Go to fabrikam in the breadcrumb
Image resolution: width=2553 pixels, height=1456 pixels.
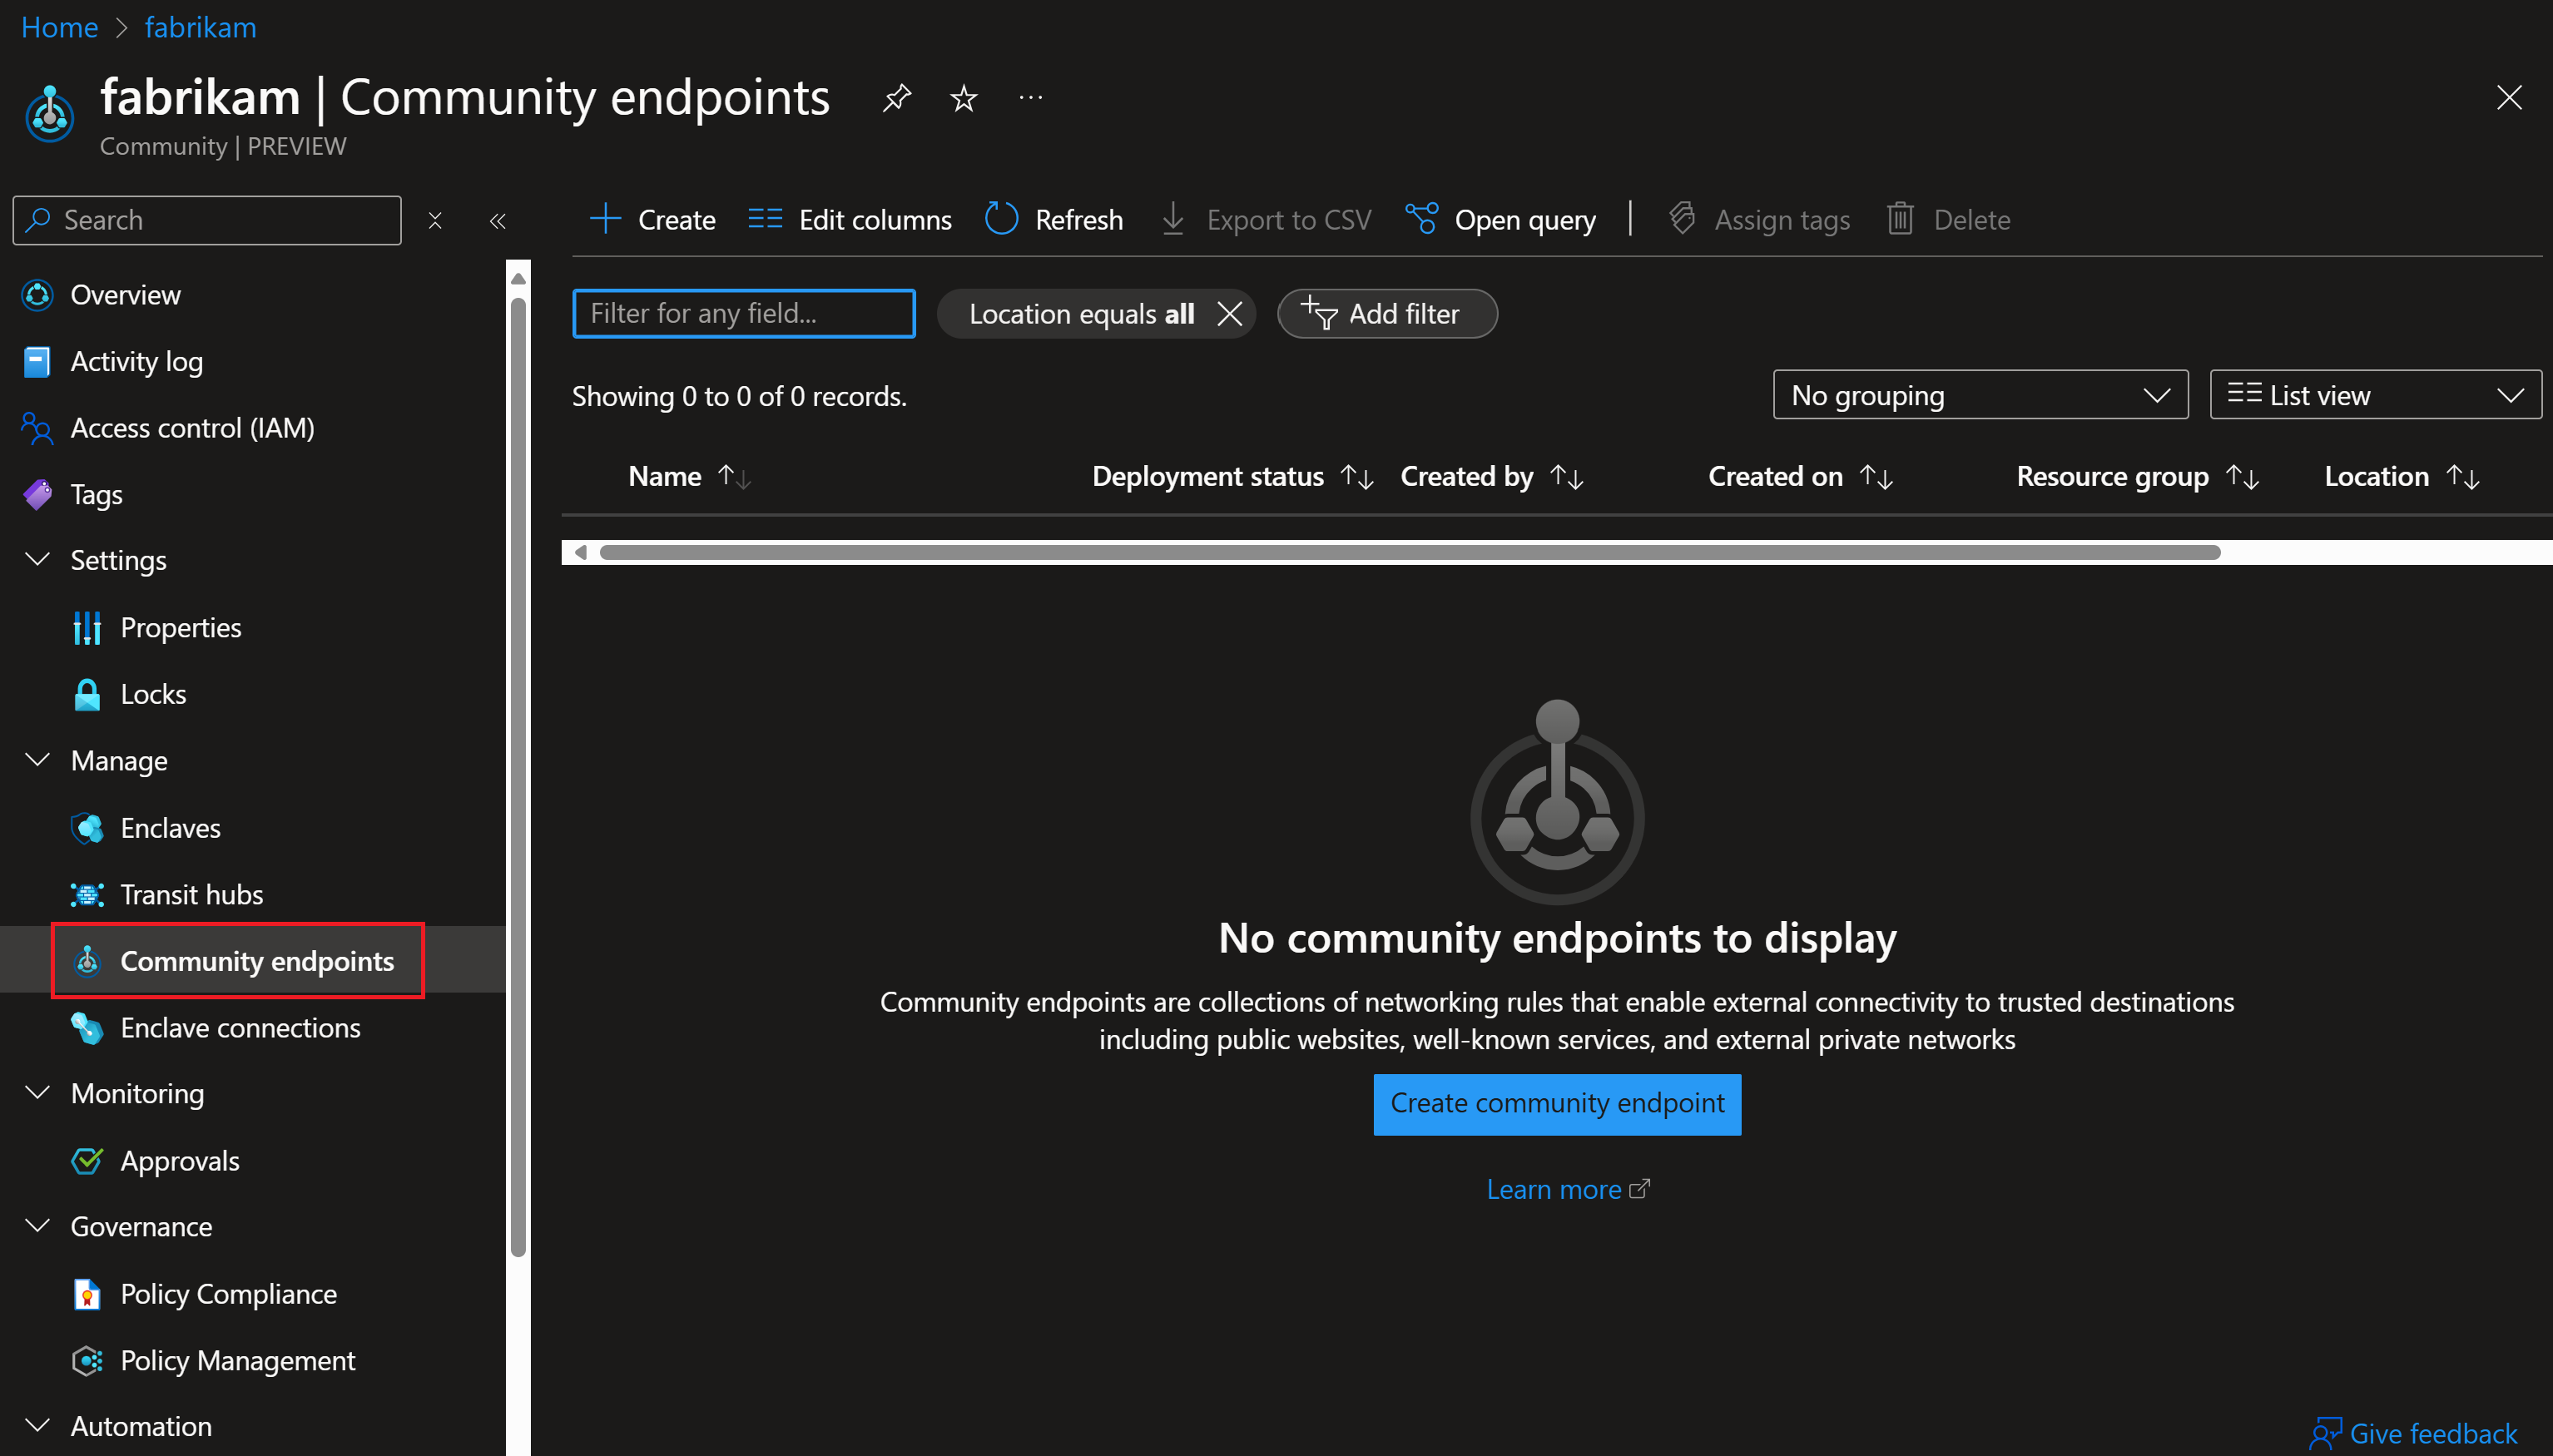point(200,27)
